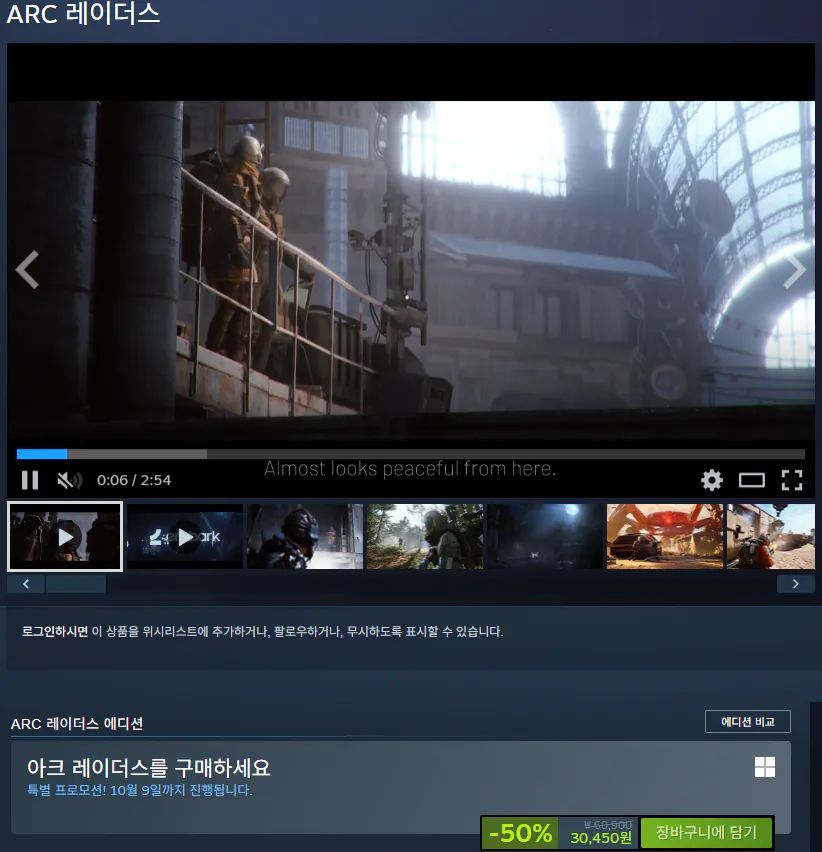Toggle theater mode icon

click(752, 480)
